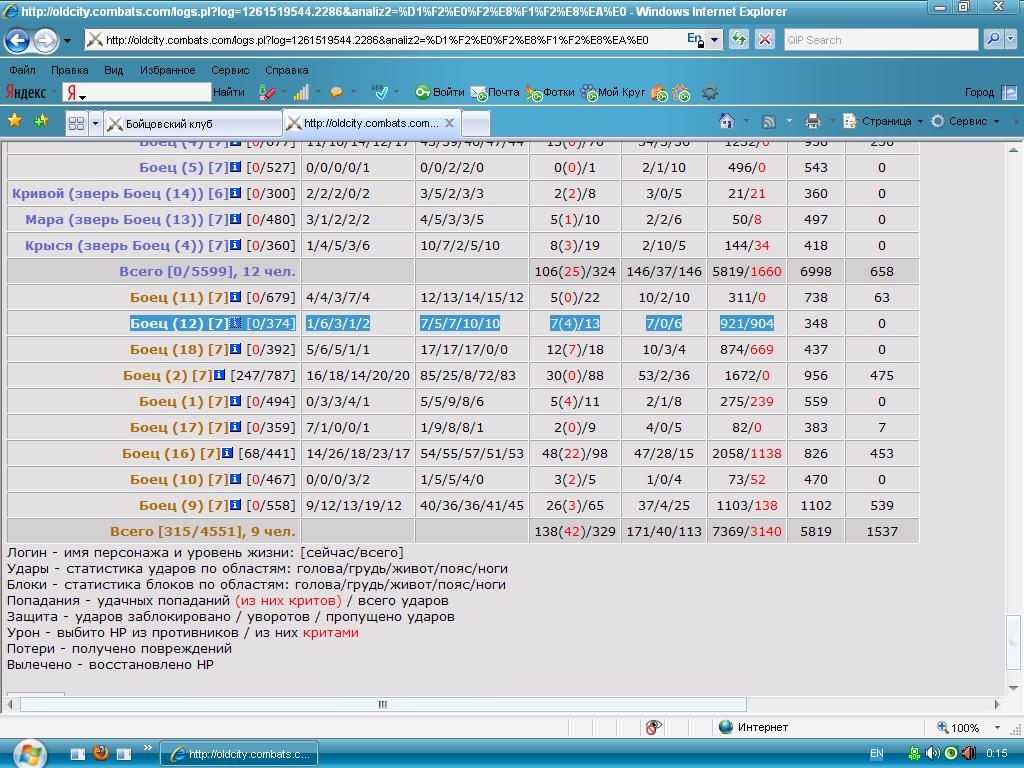Click the taskbar speaker volume icon
The height and width of the screenshot is (768, 1024).
[933, 753]
